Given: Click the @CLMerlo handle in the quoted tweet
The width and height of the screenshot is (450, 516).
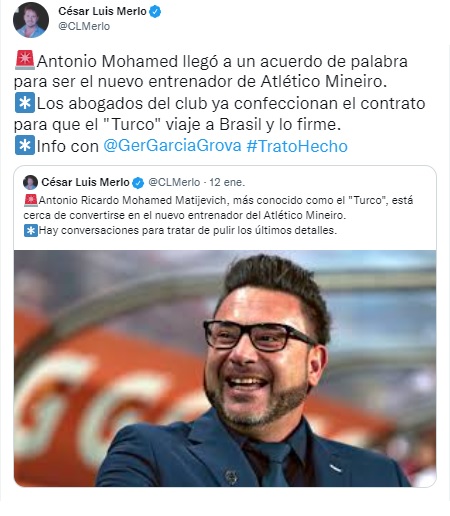Looking at the screenshot, I should [174, 182].
